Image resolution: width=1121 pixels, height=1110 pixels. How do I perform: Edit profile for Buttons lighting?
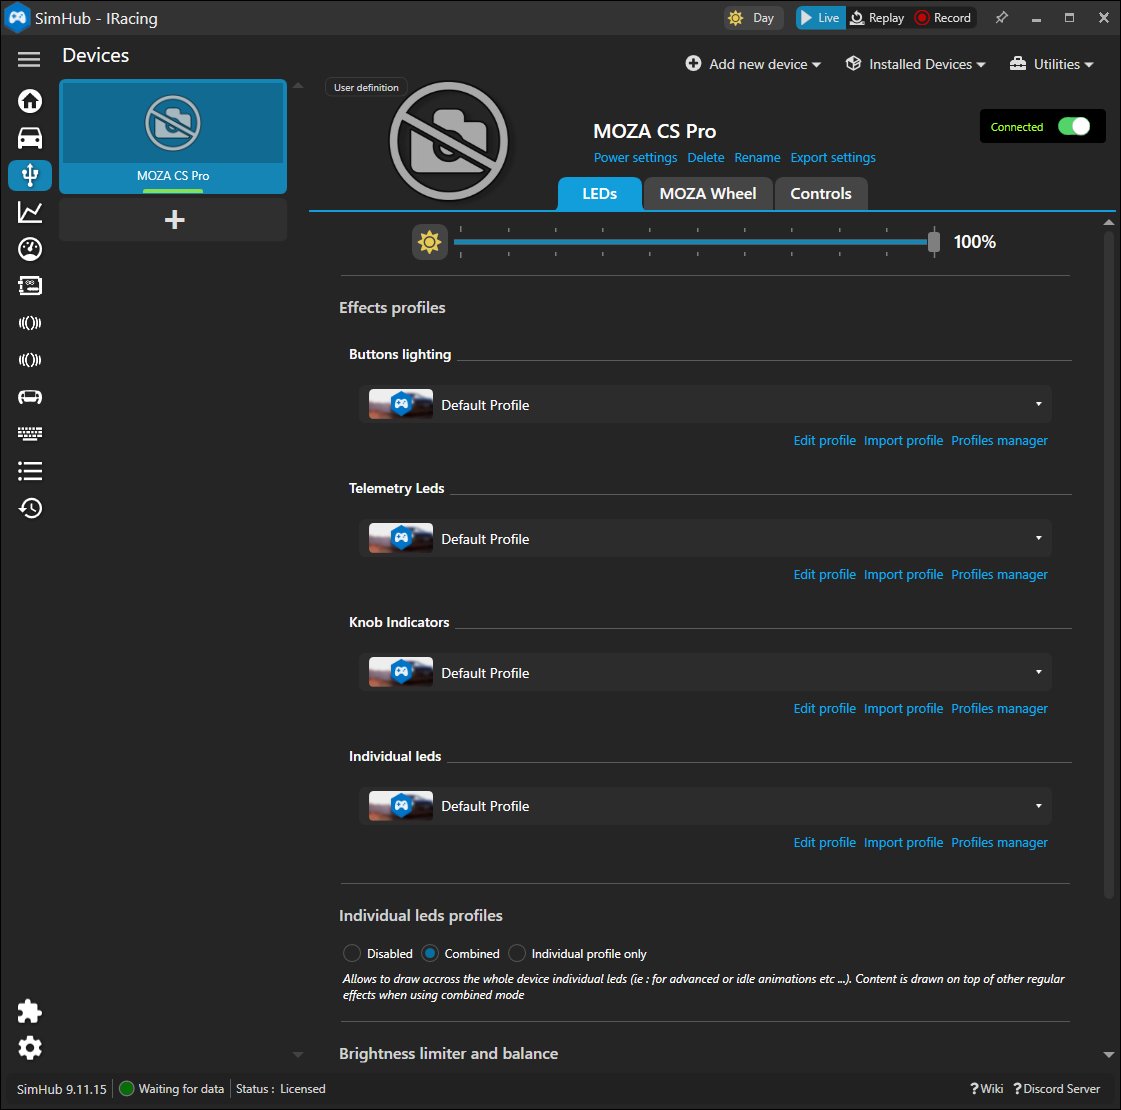pyautogui.click(x=824, y=440)
